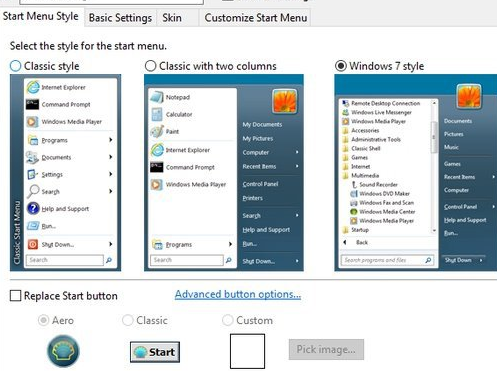497x371 pixels.
Task: Select the Start Menu Style tab
Action: [x=41, y=16]
